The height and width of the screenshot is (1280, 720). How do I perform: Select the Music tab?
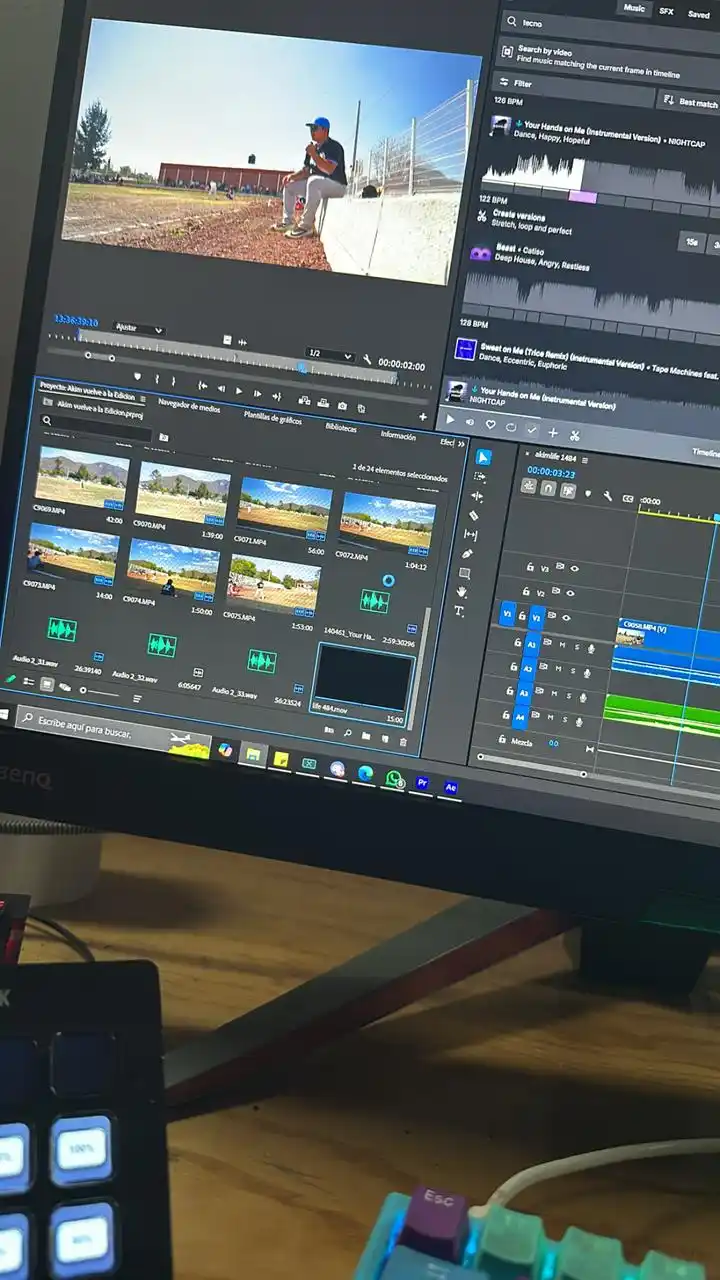(634, 7)
